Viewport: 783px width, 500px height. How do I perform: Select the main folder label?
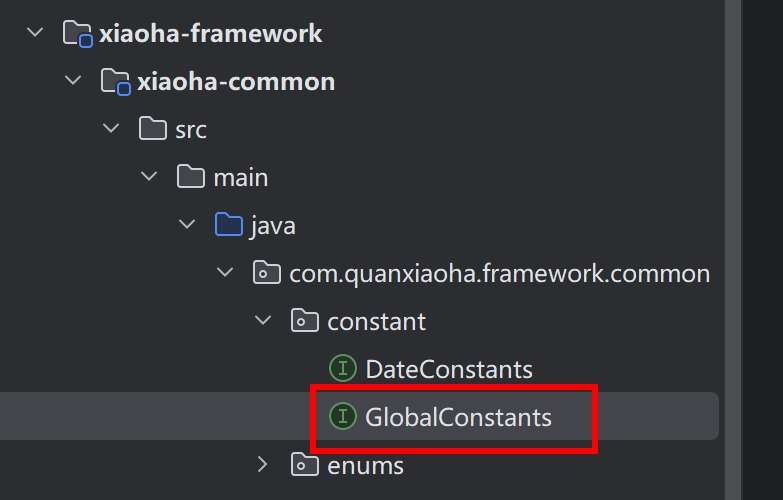[x=240, y=177]
